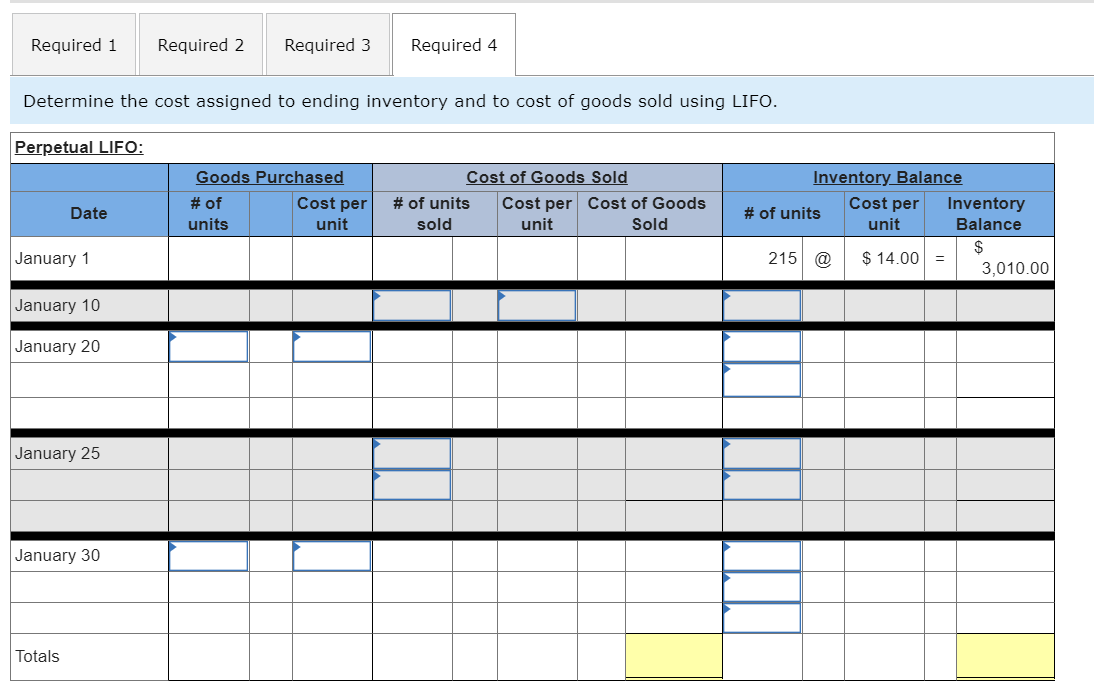Viewport: 1094px width, 695px height.
Task: Switch to the Required 2 tab
Action: pyautogui.click(x=200, y=44)
